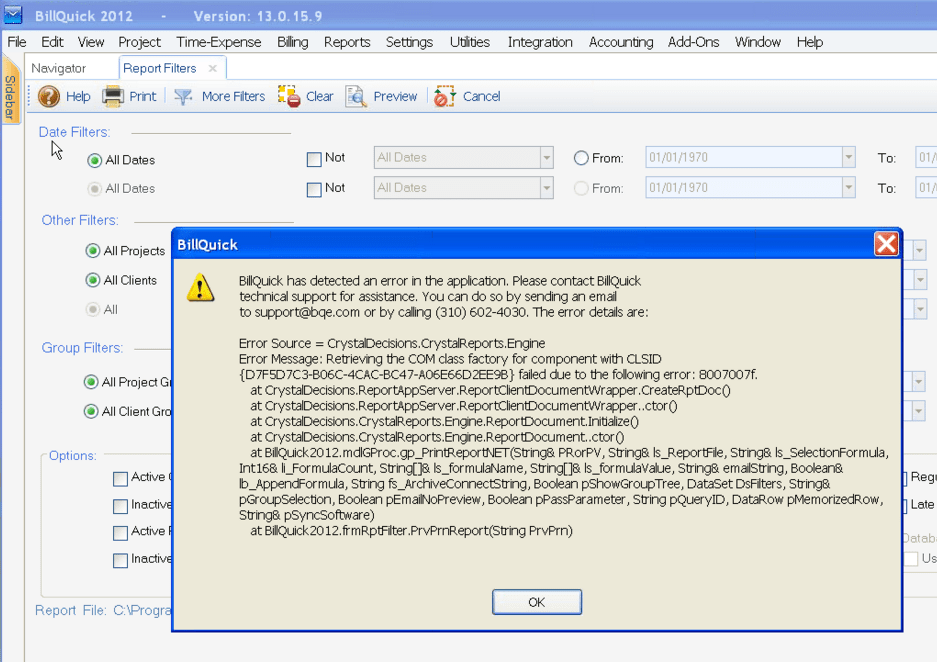Open dropdown arrow beside All Projects row
937x662 pixels.
[919, 250]
